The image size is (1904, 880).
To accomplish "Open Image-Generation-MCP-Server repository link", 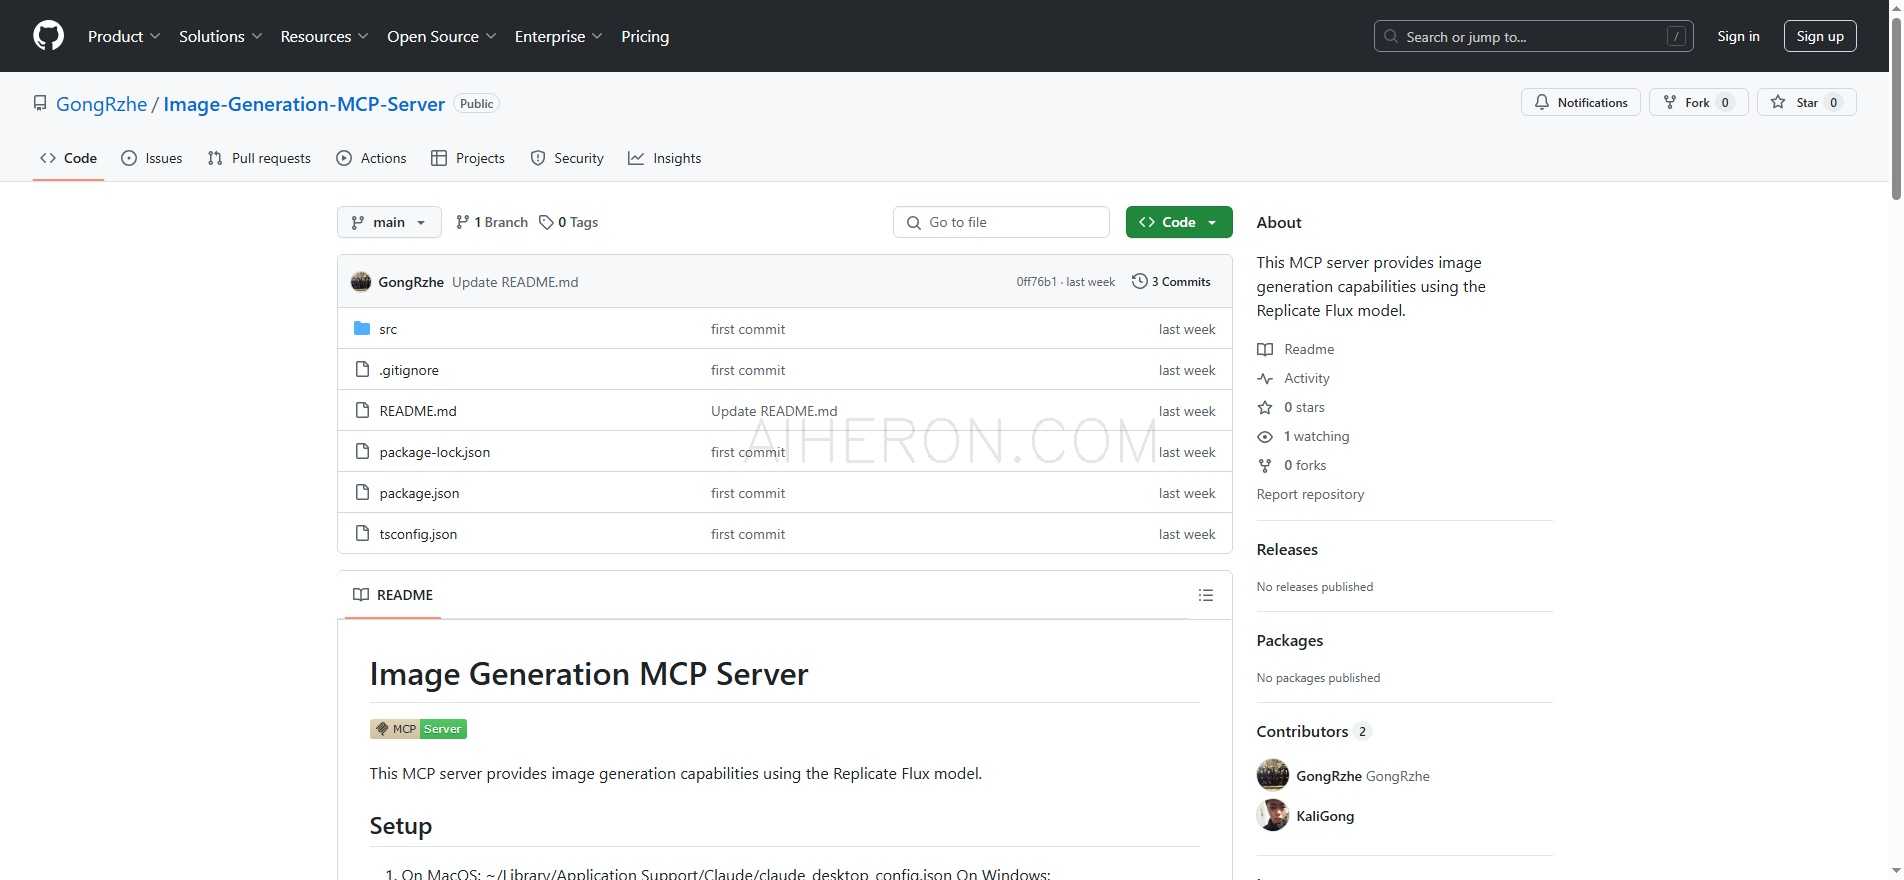I will tap(304, 104).
